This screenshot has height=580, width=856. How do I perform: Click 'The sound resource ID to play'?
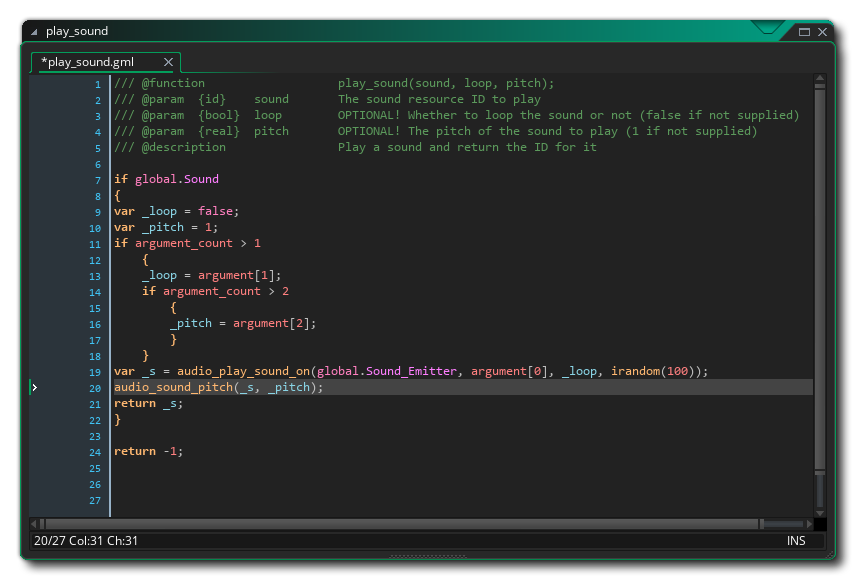pyautogui.click(x=439, y=99)
